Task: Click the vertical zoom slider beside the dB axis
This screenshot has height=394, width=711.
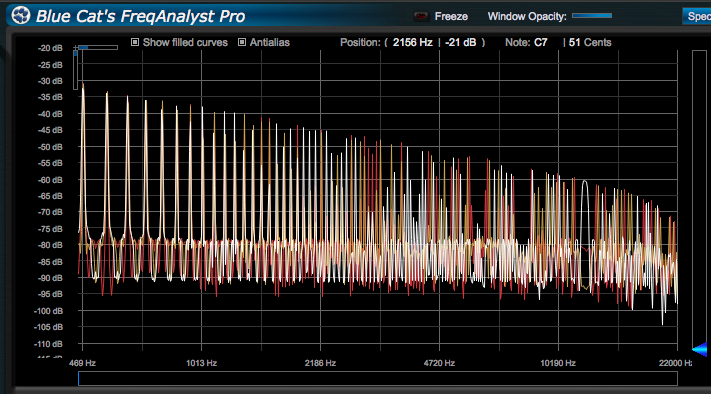Action: click(75, 70)
